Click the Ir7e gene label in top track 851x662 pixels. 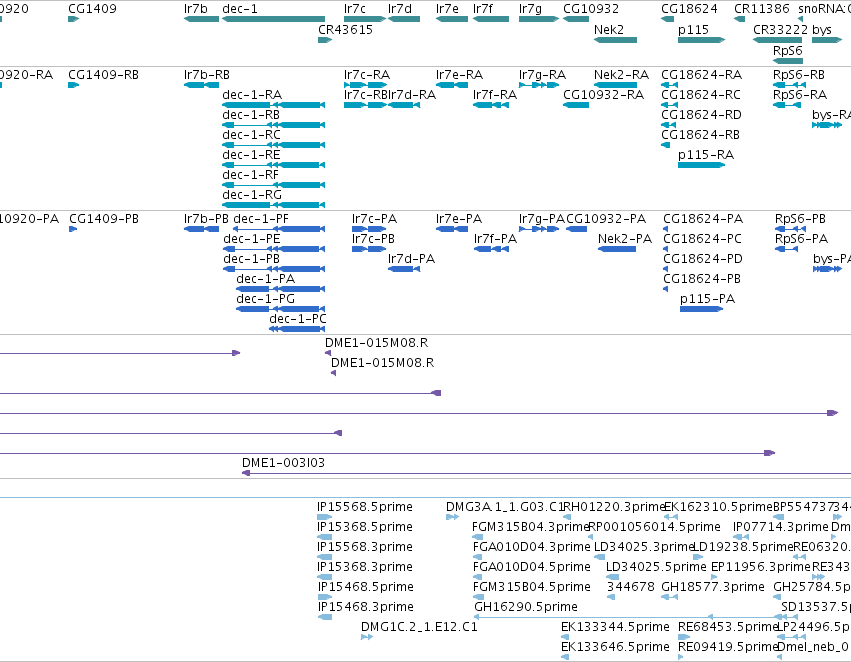(x=447, y=9)
